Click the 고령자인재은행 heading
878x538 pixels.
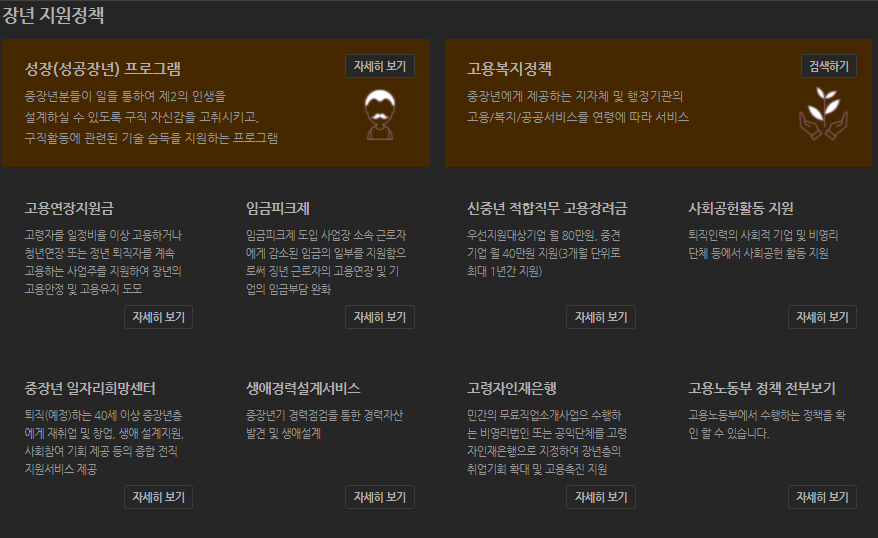[512, 388]
